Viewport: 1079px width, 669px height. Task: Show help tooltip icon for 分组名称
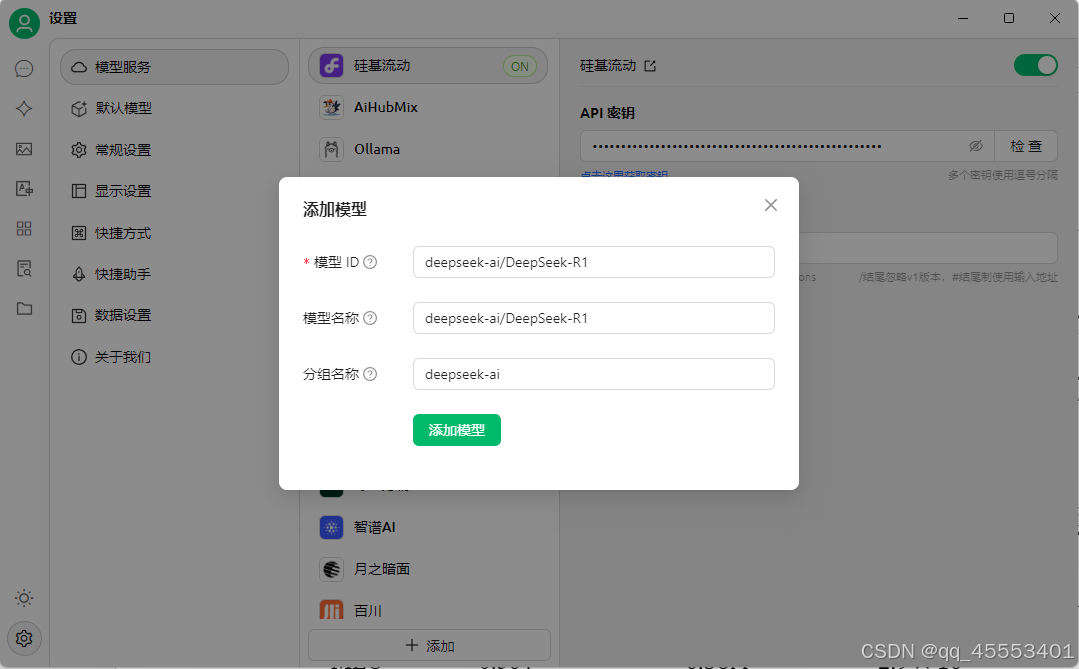(x=370, y=374)
